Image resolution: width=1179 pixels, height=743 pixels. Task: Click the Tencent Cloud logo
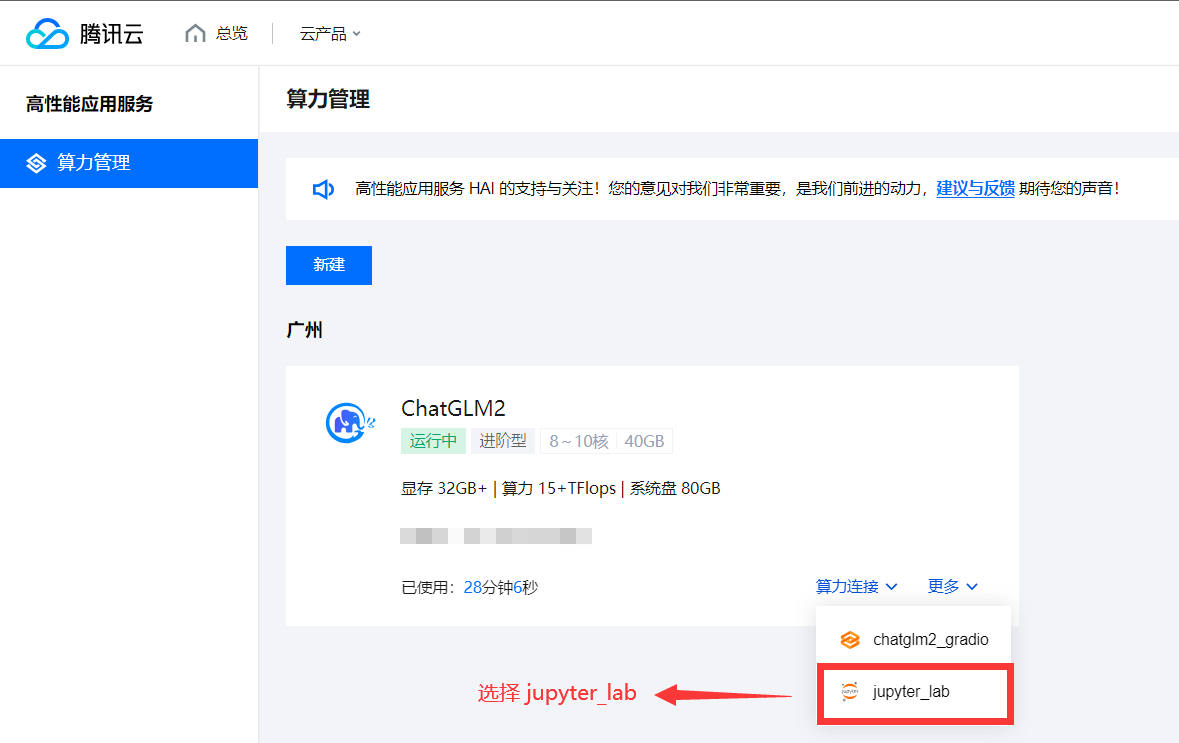click(x=84, y=34)
